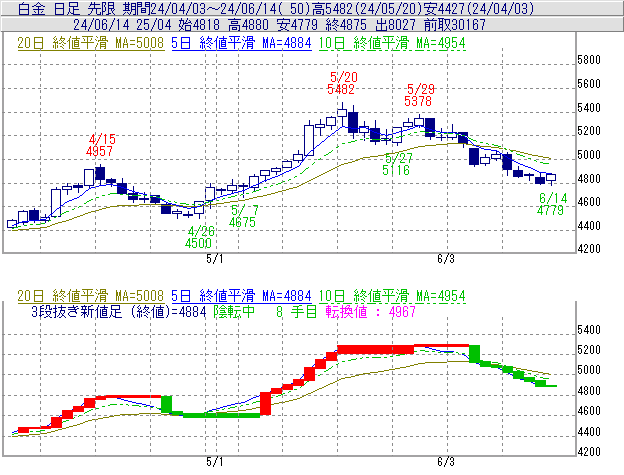Select the 5/20 5482 high label

click(x=342, y=83)
